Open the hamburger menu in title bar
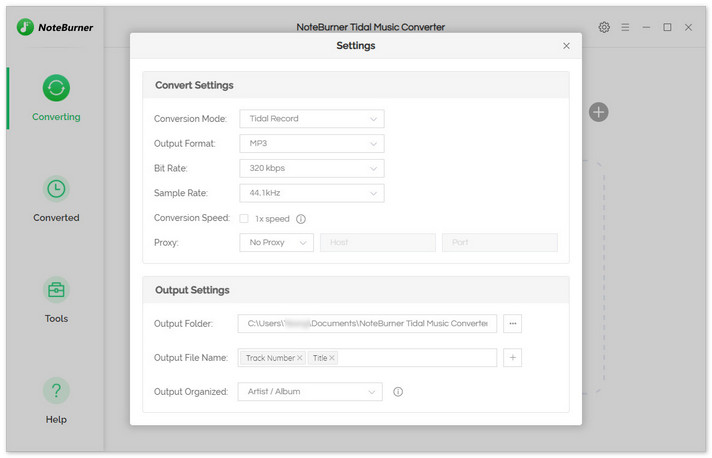Image resolution: width=712 pixels, height=458 pixels. pos(625,27)
